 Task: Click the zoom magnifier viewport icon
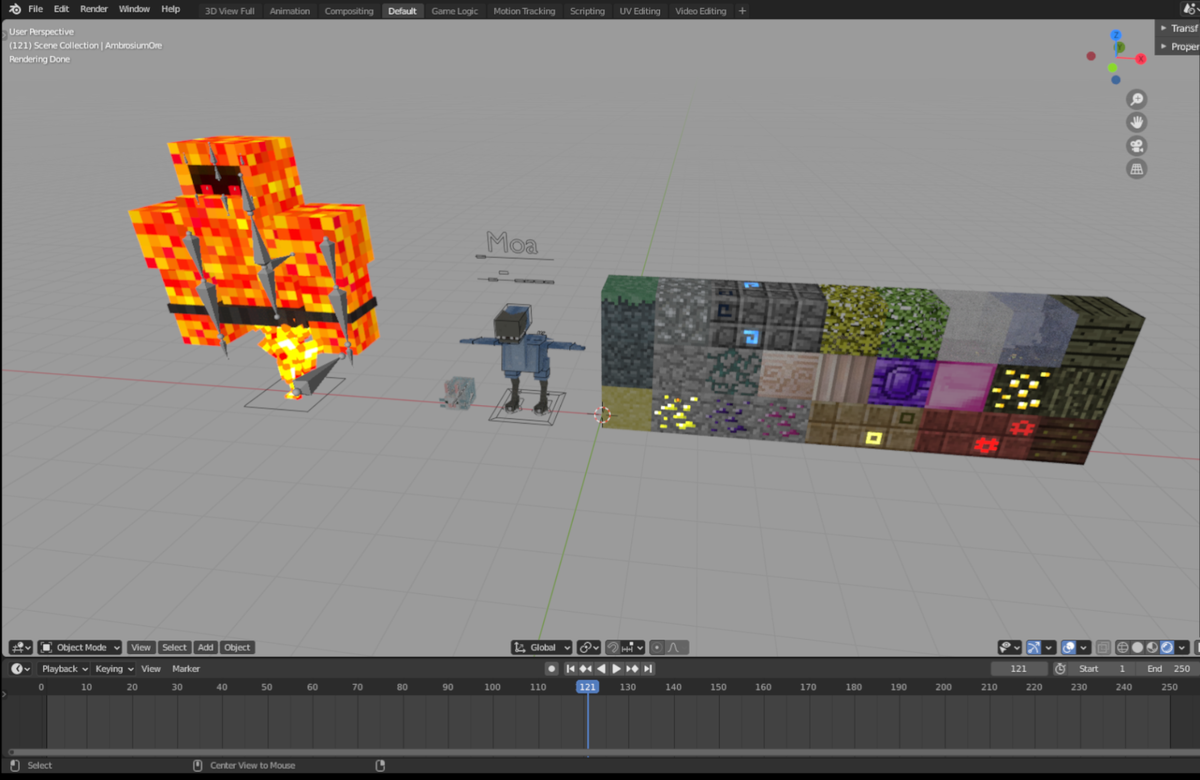click(1136, 99)
